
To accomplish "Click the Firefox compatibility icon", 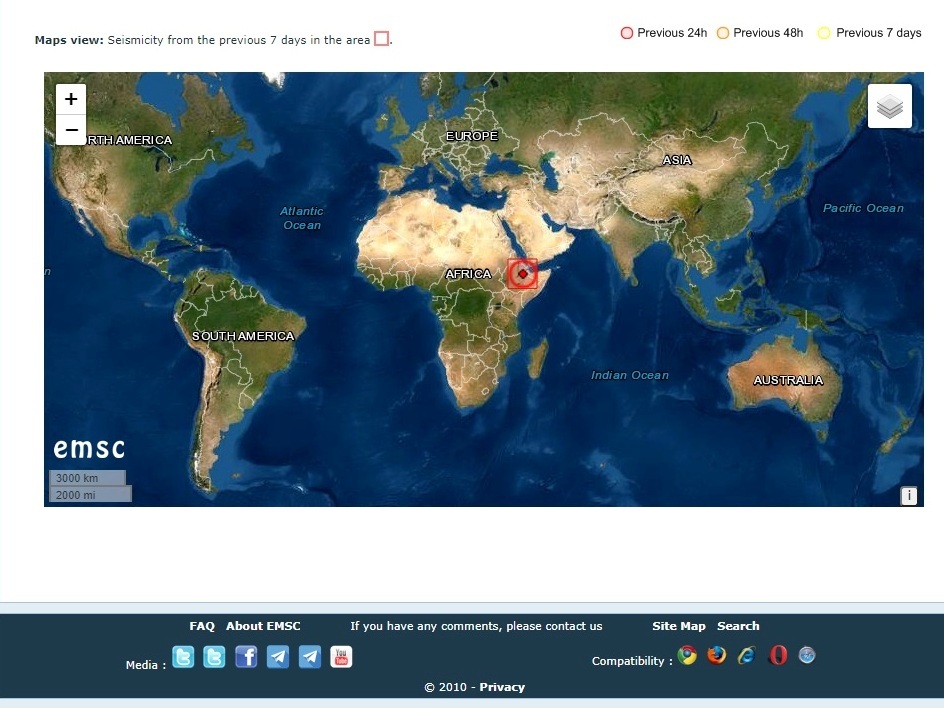I will coord(716,655).
